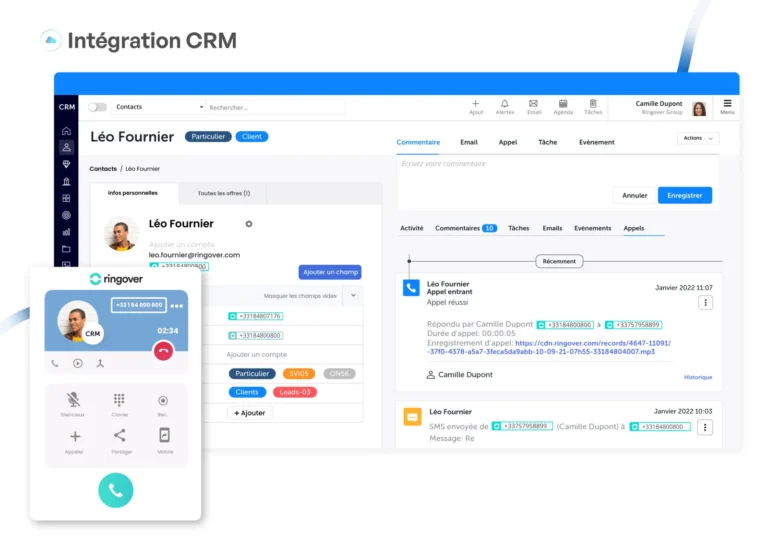
Task: Click the Ajouter un champ button
Action: point(330,272)
